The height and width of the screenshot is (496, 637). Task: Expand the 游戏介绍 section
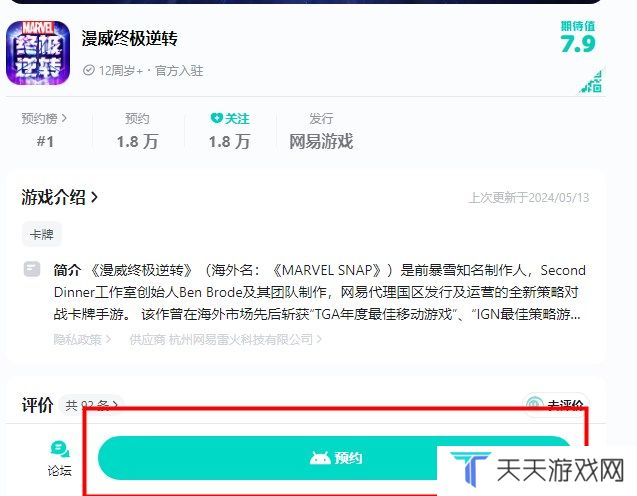tap(59, 197)
